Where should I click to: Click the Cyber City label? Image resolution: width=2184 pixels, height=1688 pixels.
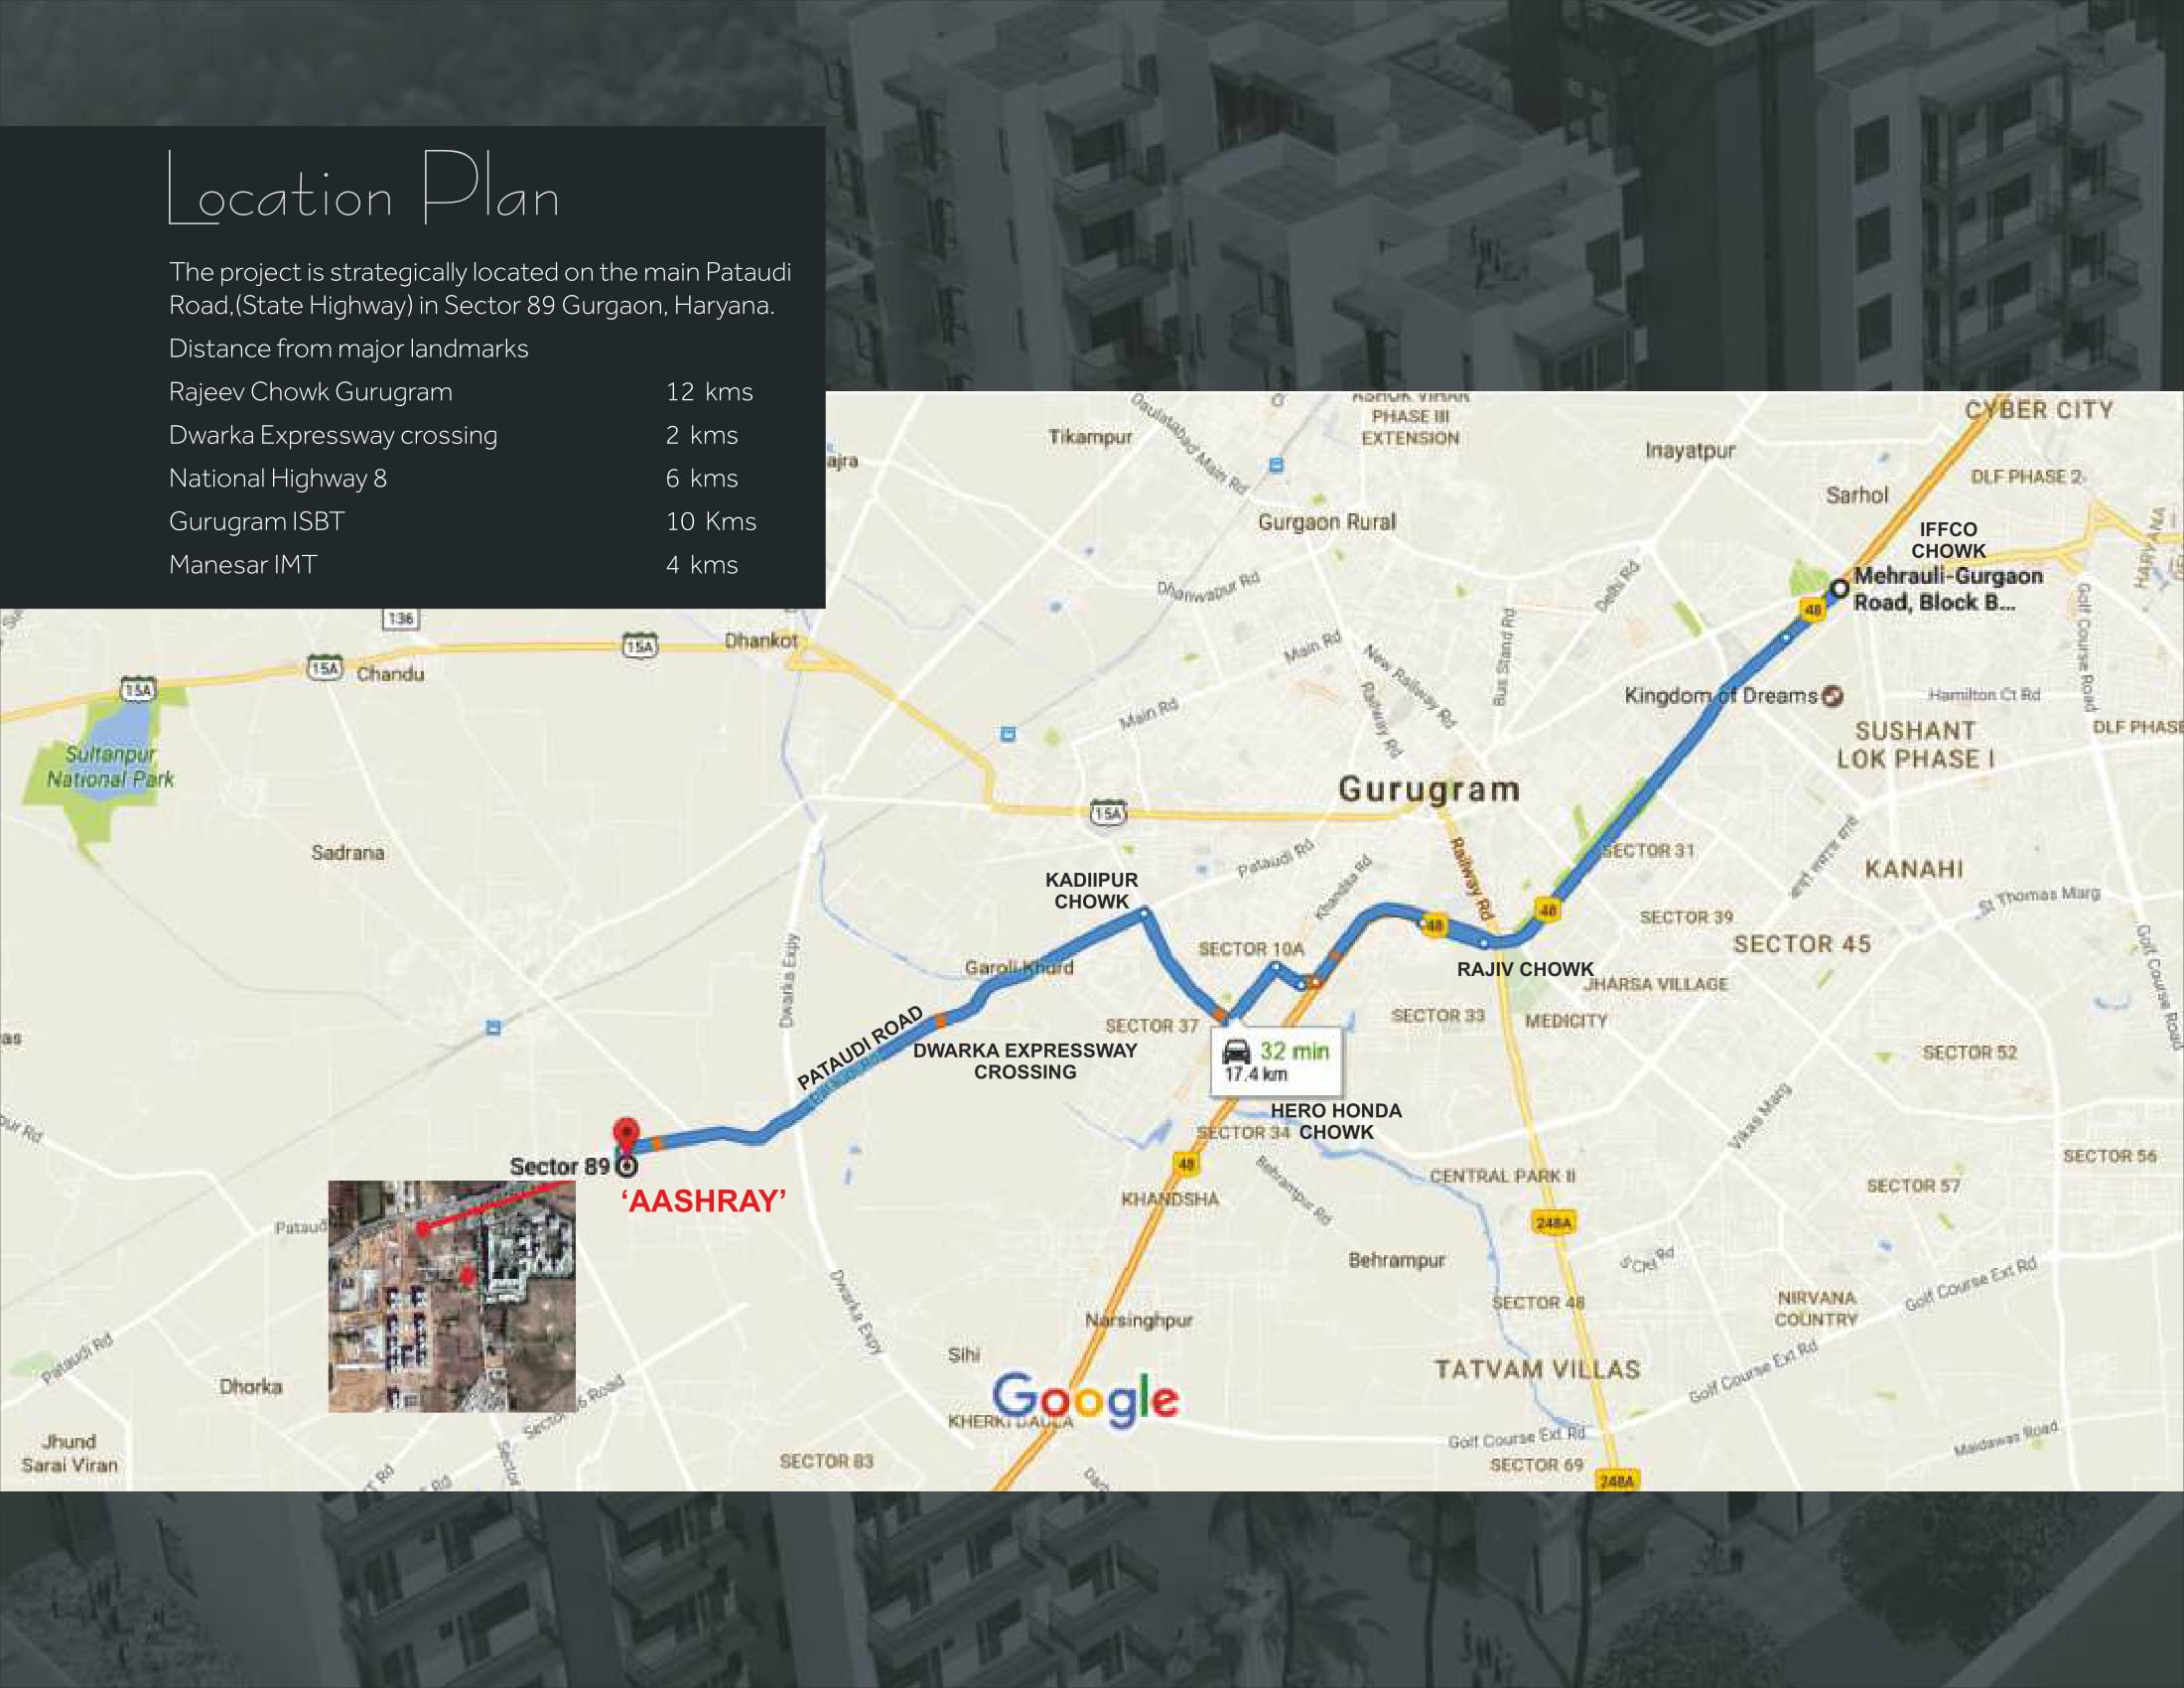(2038, 410)
